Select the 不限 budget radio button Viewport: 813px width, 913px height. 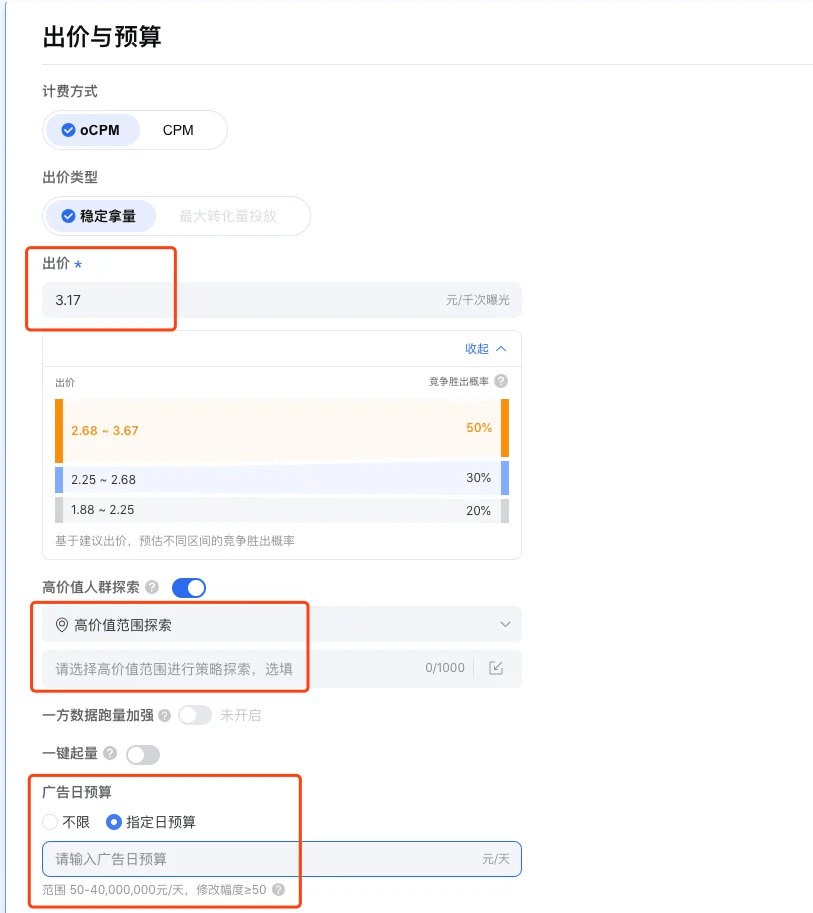pos(49,822)
